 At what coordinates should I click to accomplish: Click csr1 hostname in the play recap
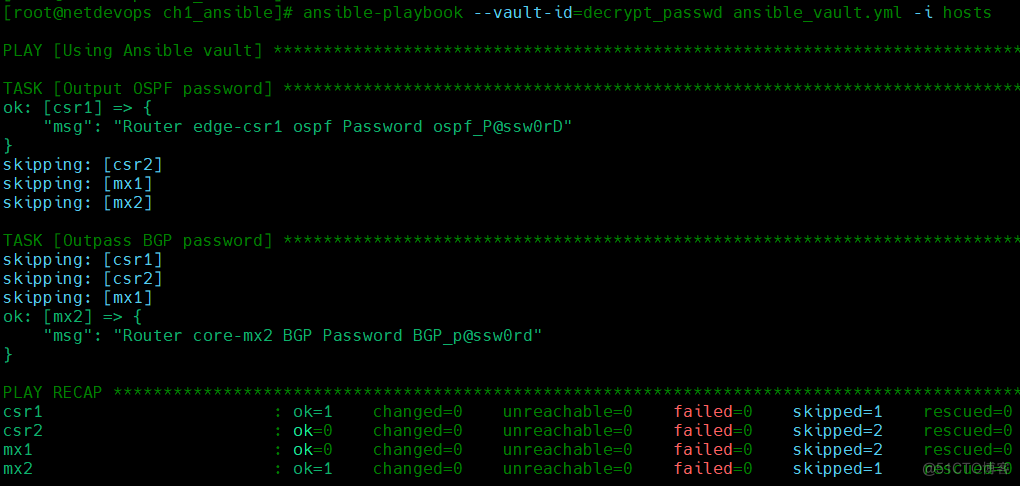tap(22, 411)
